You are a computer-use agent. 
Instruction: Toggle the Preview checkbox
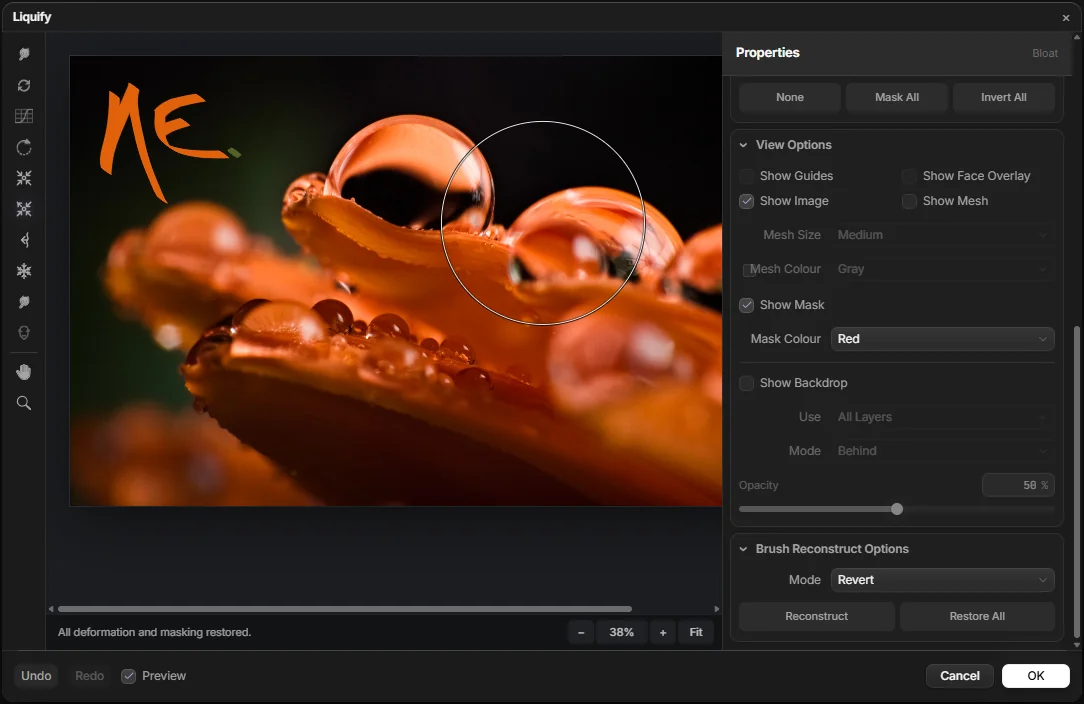point(129,676)
